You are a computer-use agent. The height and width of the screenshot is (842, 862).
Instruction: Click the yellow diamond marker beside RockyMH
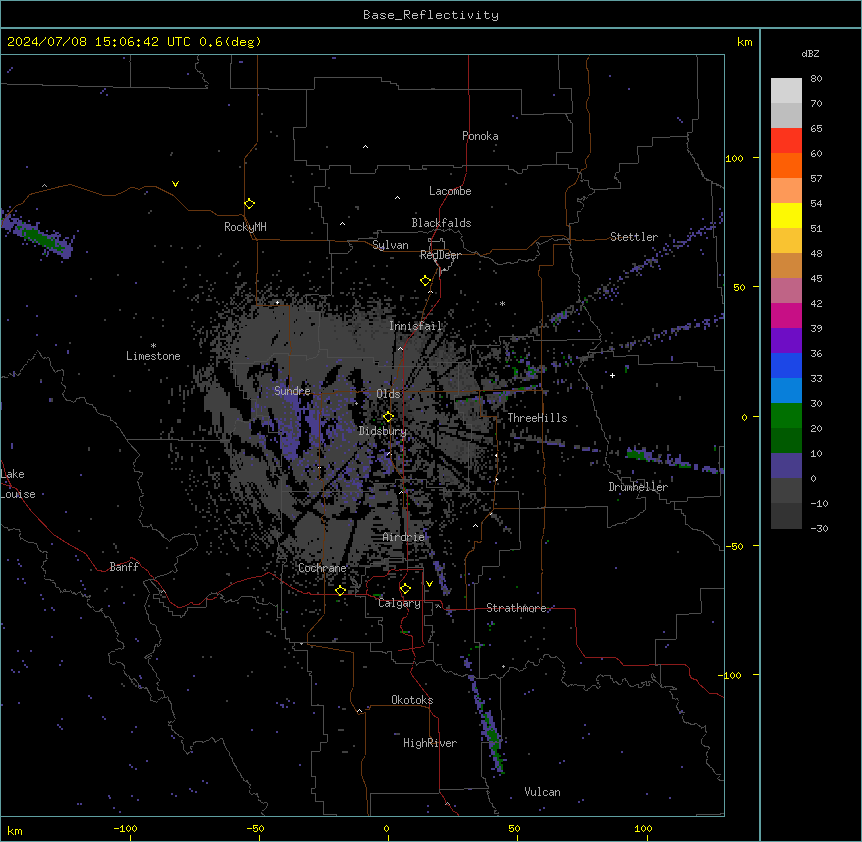249,204
